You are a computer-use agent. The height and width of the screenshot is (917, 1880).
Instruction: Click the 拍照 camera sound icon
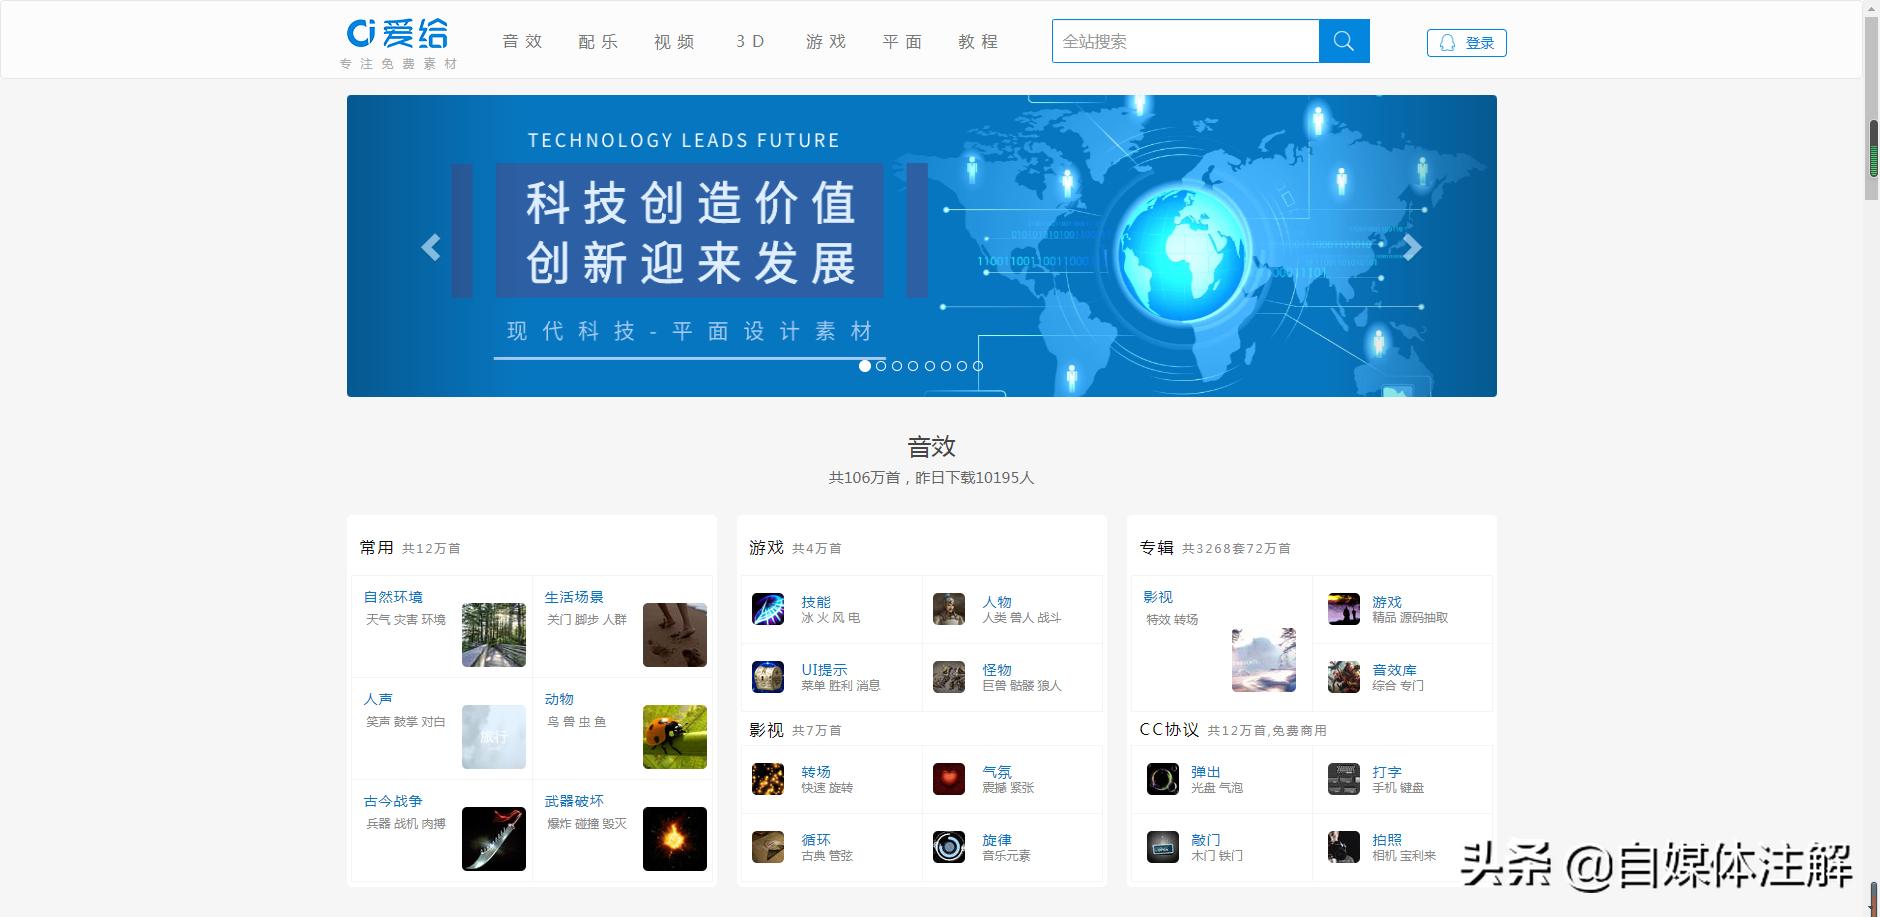point(1345,847)
